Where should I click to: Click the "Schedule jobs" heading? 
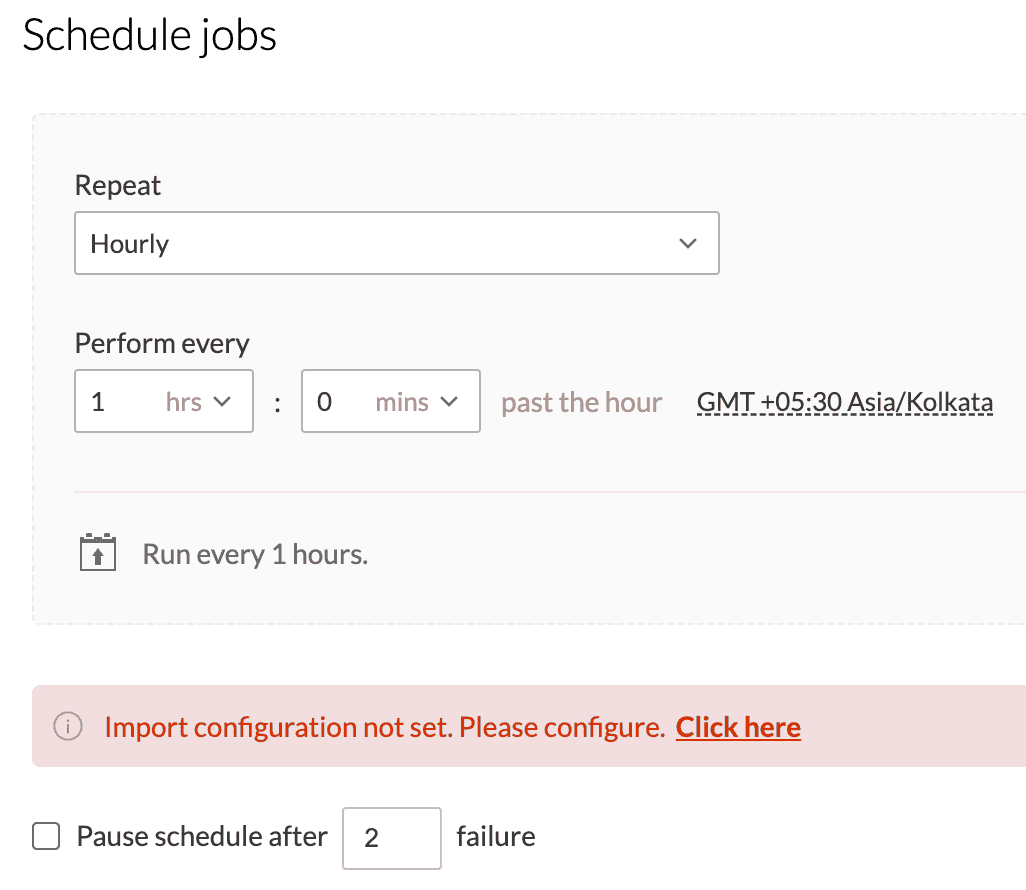tap(150, 36)
